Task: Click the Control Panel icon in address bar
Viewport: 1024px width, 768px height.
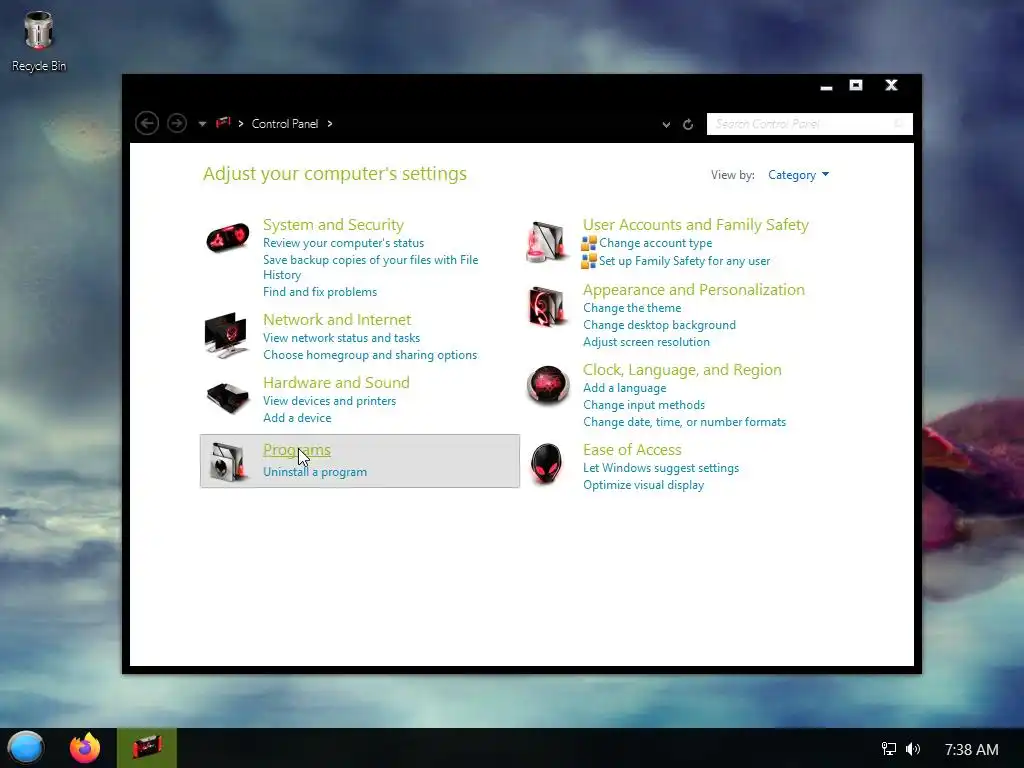Action: (x=223, y=123)
